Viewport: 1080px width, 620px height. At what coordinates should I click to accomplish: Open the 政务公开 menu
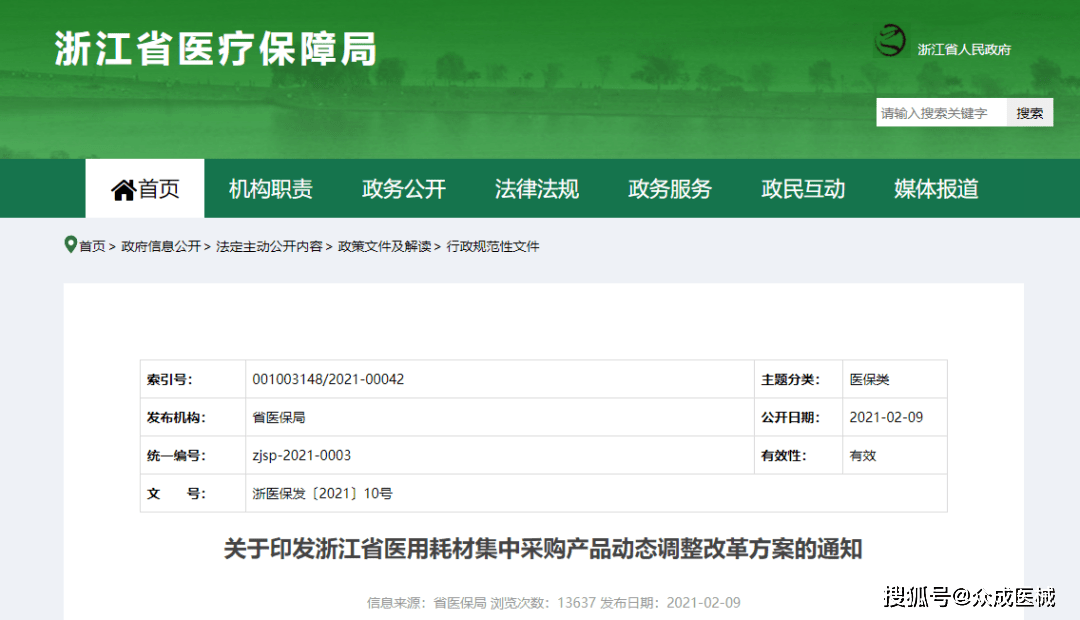(404, 189)
